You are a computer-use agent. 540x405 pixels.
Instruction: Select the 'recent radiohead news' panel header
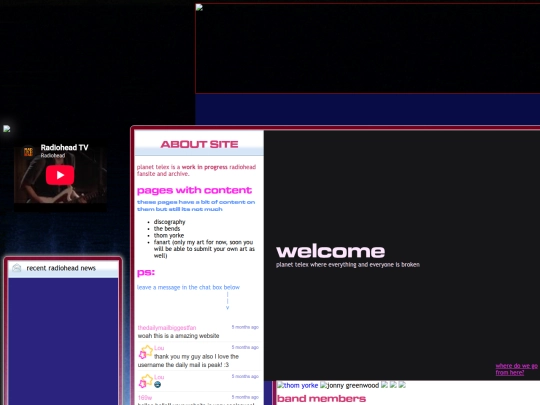(x=63, y=268)
